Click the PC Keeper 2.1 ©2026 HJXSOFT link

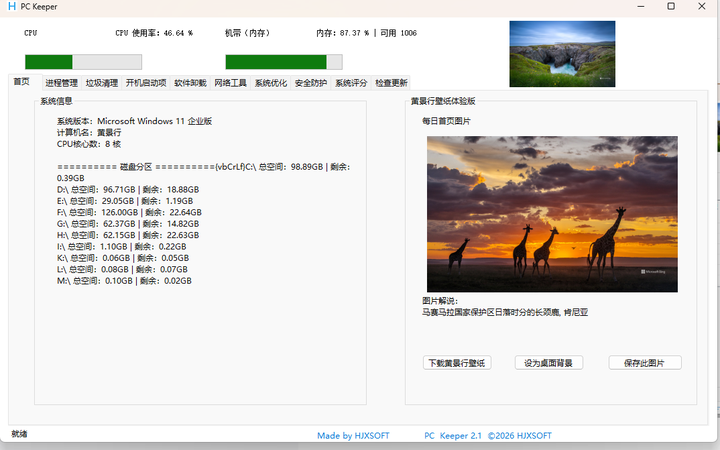tap(488, 436)
